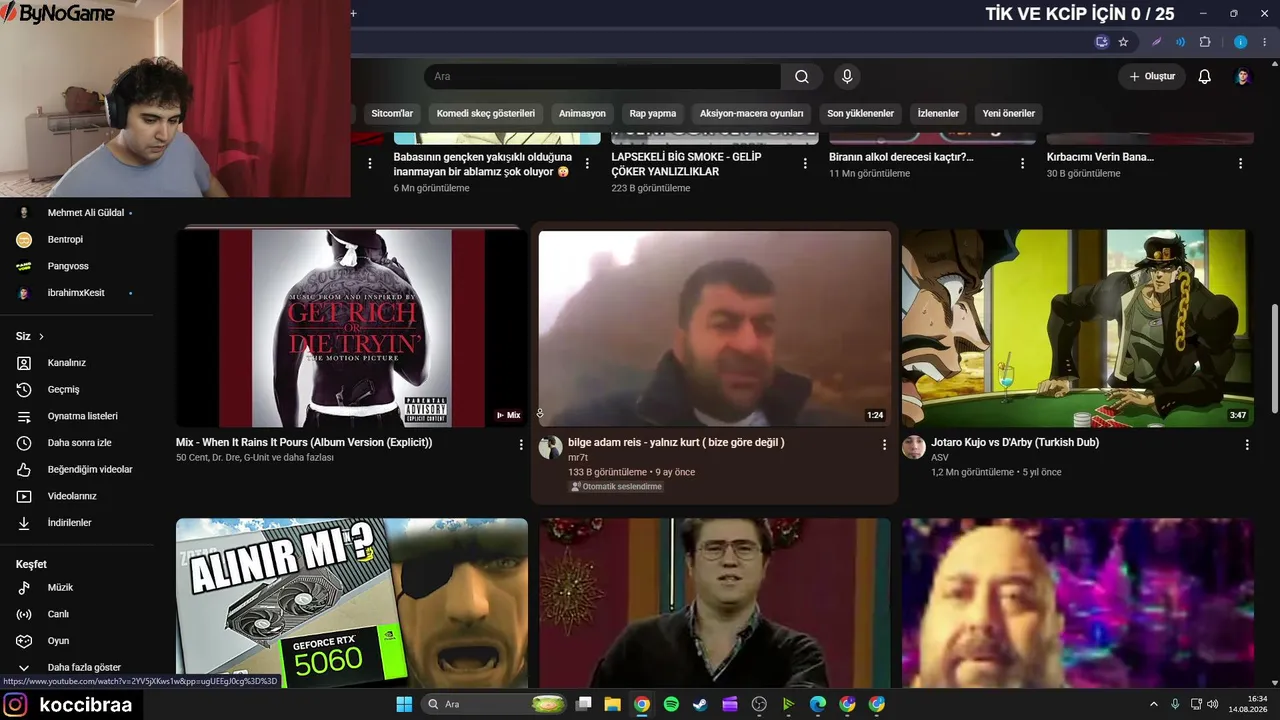The width and height of the screenshot is (1280, 720).
Task: Open the Mix - When It Rains It Pours title
Action: [304, 442]
